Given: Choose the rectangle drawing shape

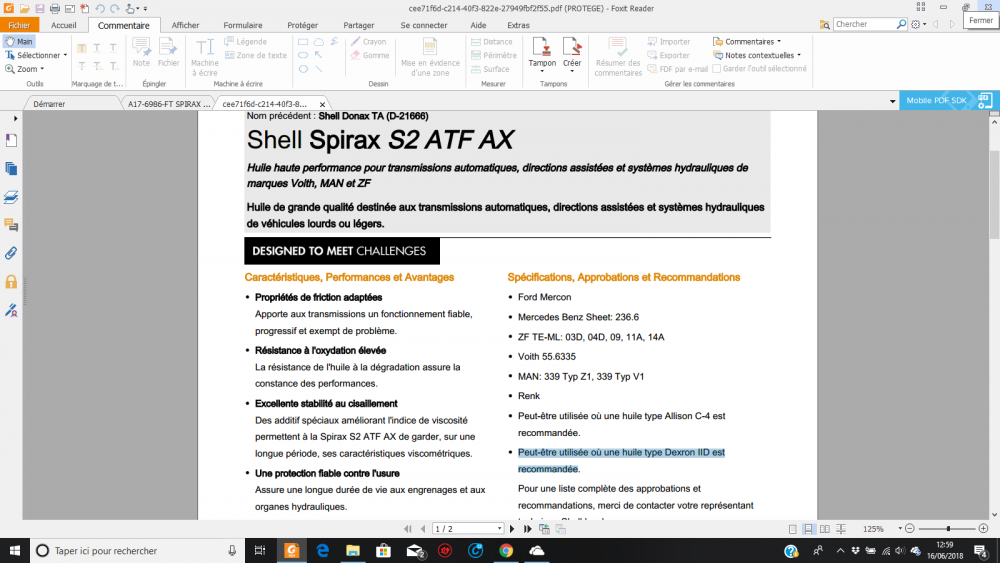Looking at the screenshot, I should coord(303,41).
